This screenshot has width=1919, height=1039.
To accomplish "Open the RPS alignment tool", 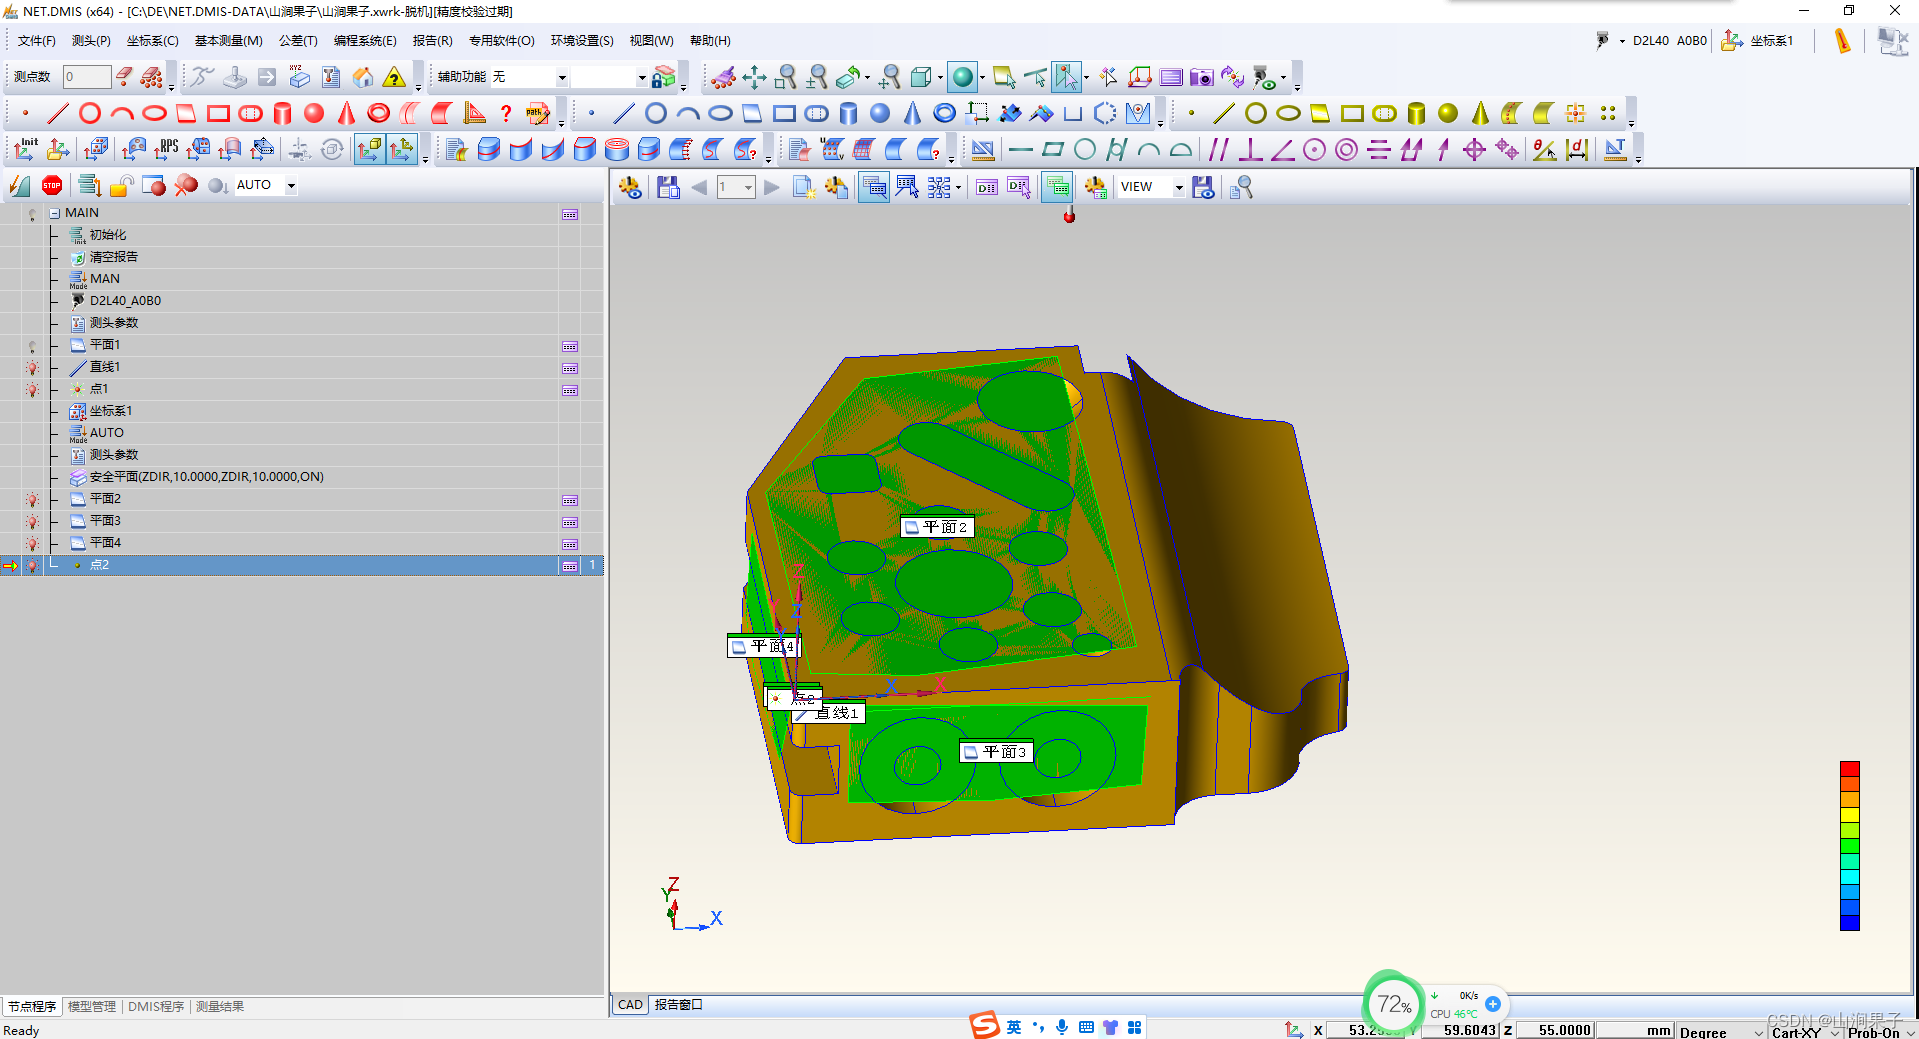I will coord(166,149).
